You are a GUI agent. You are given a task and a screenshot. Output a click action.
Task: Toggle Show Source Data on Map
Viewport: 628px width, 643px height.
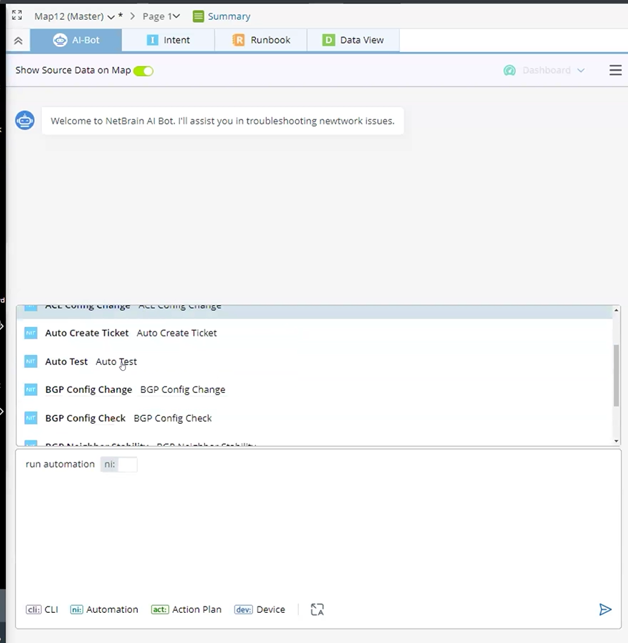(x=143, y=71)
